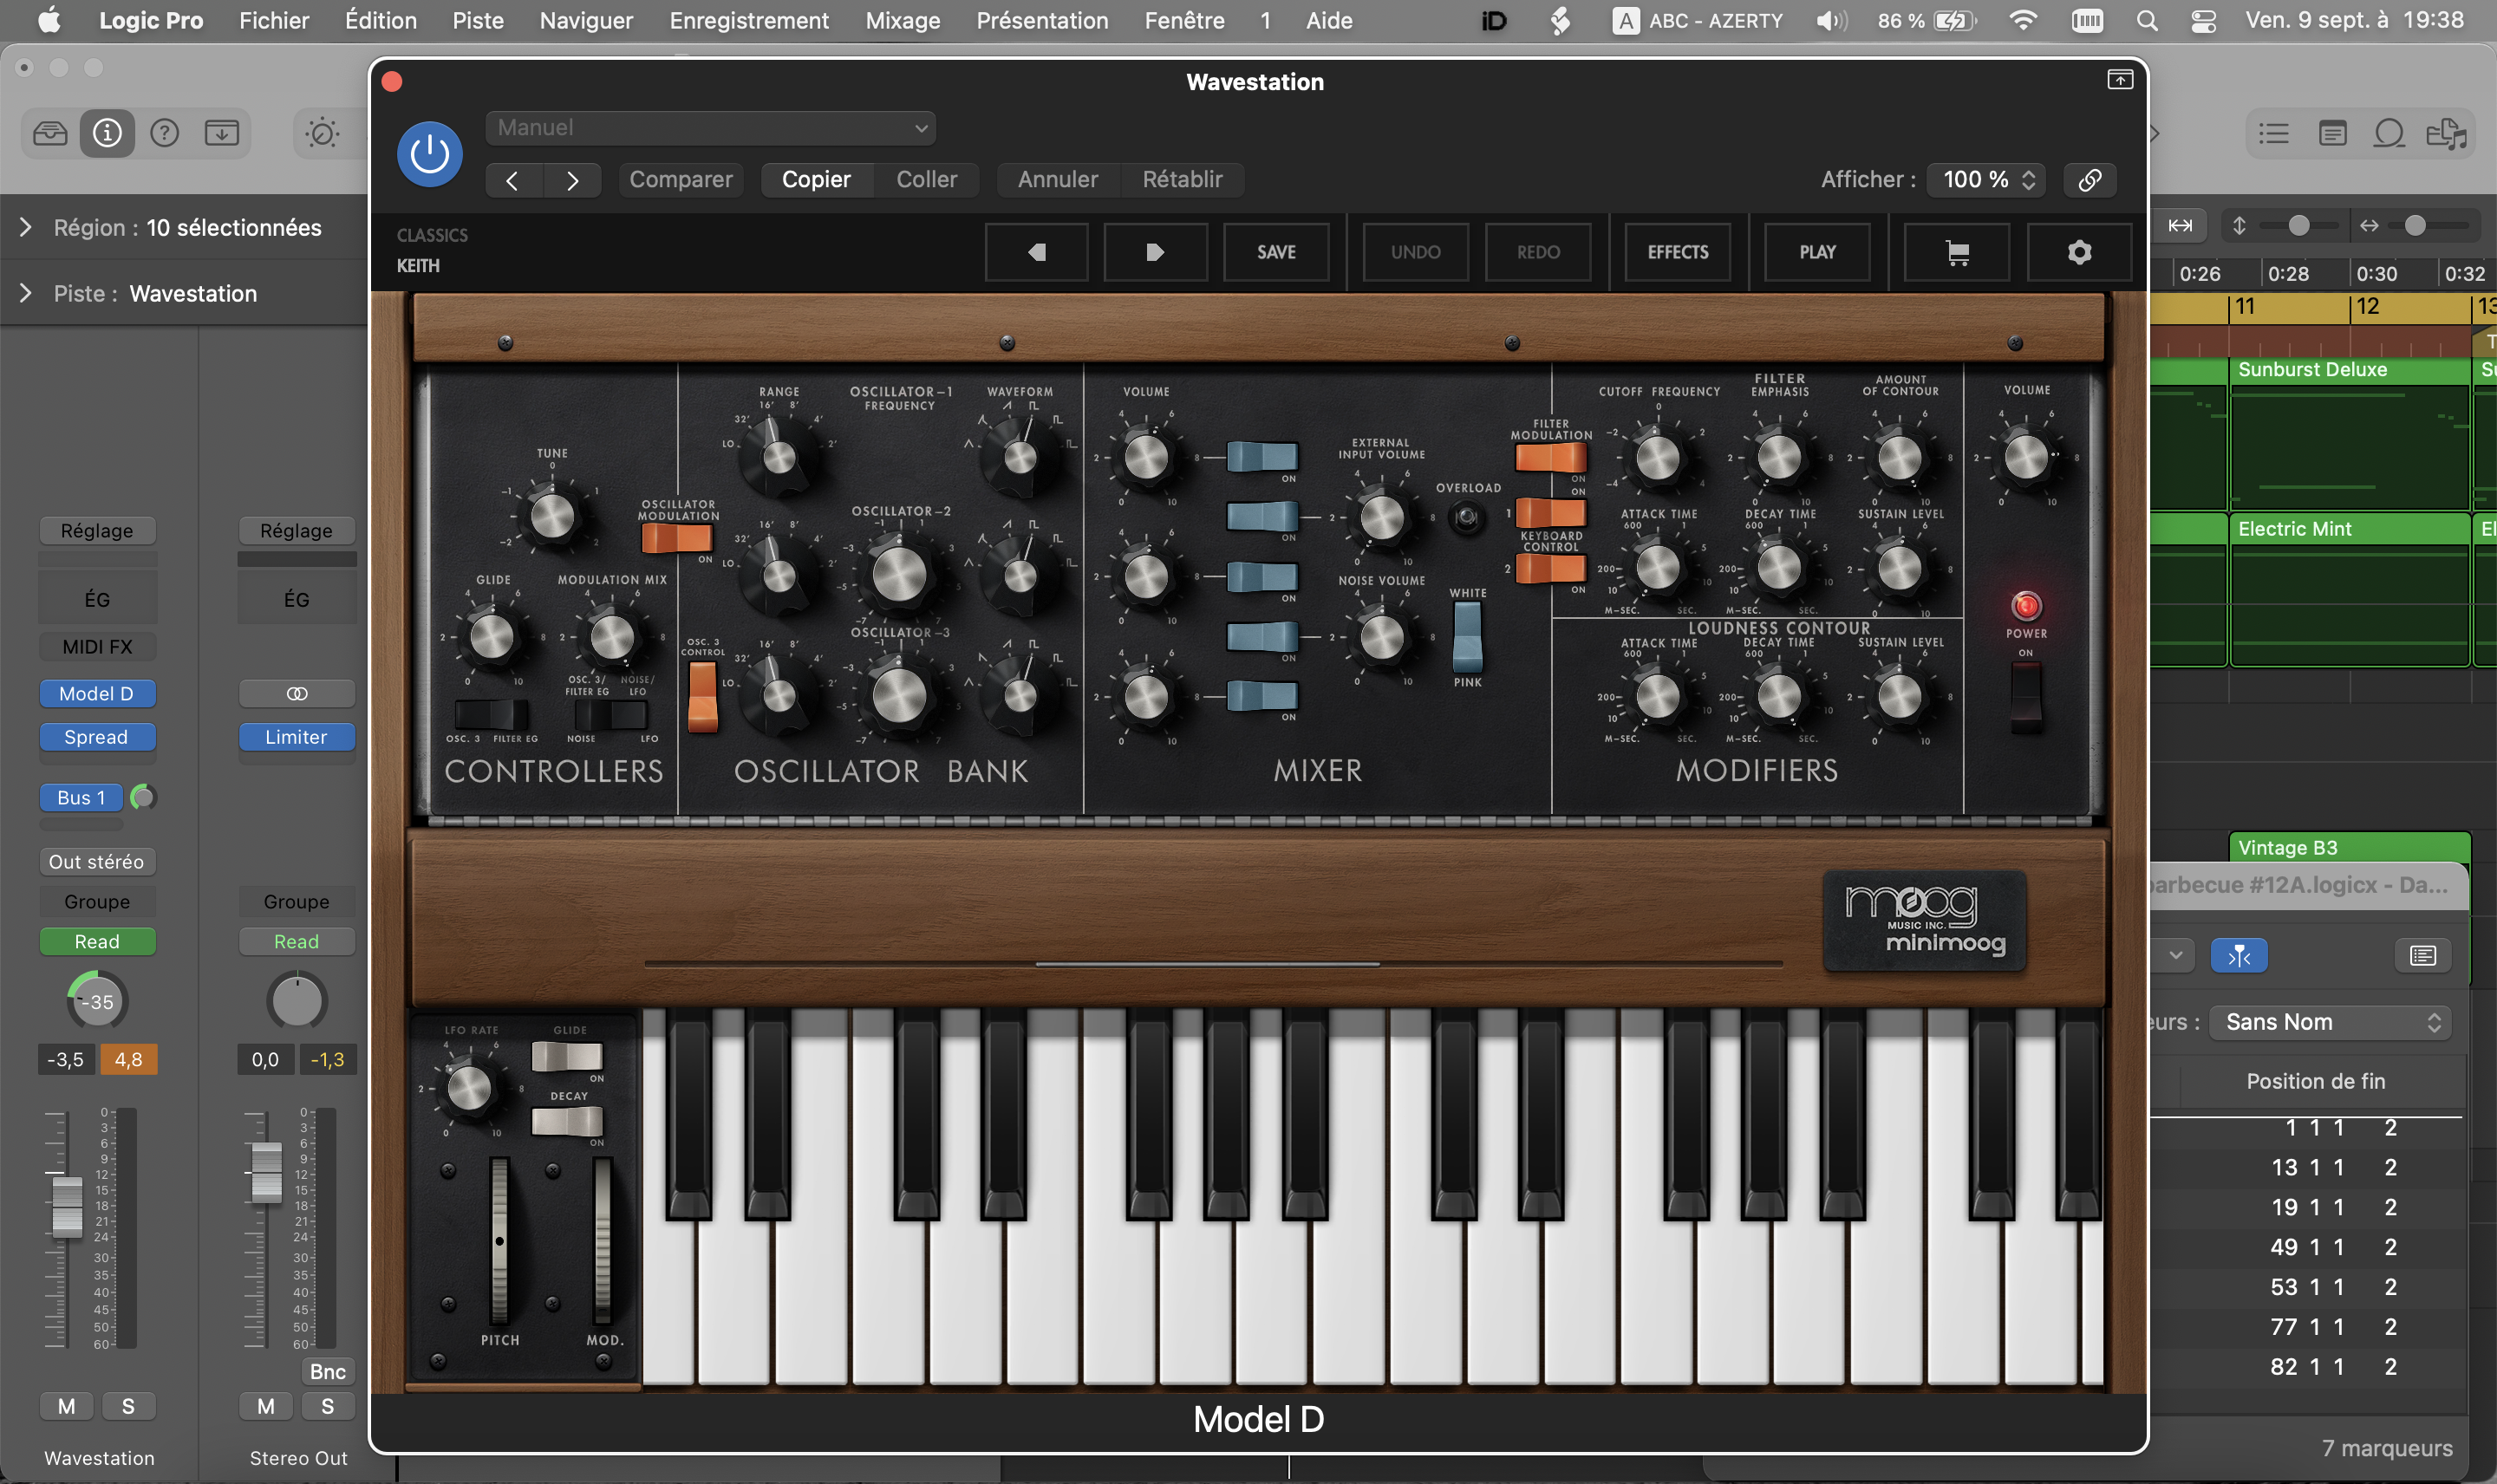Show the list editors icon
Image resolution: width=2497 pixels, height=1484 pixels.
tap(2273, 133)
